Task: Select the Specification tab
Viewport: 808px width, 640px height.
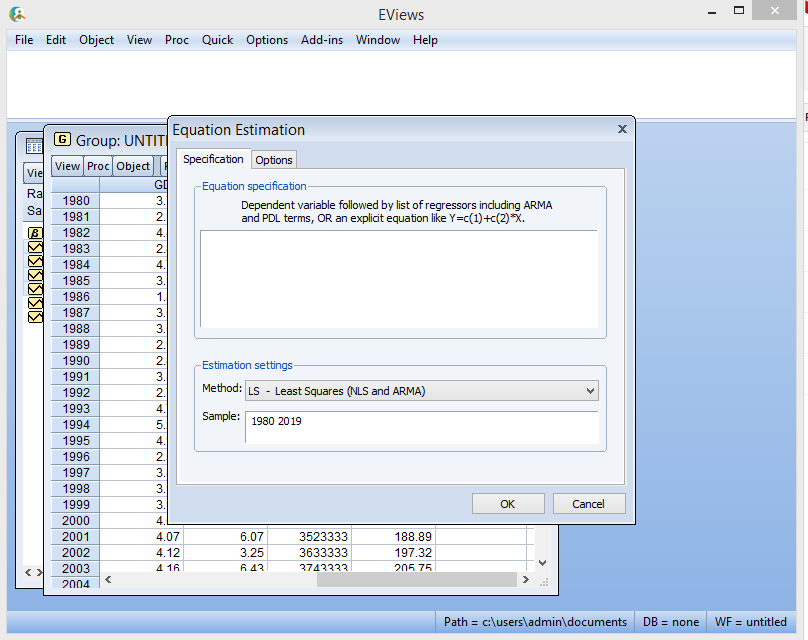Action: point(213,159)
